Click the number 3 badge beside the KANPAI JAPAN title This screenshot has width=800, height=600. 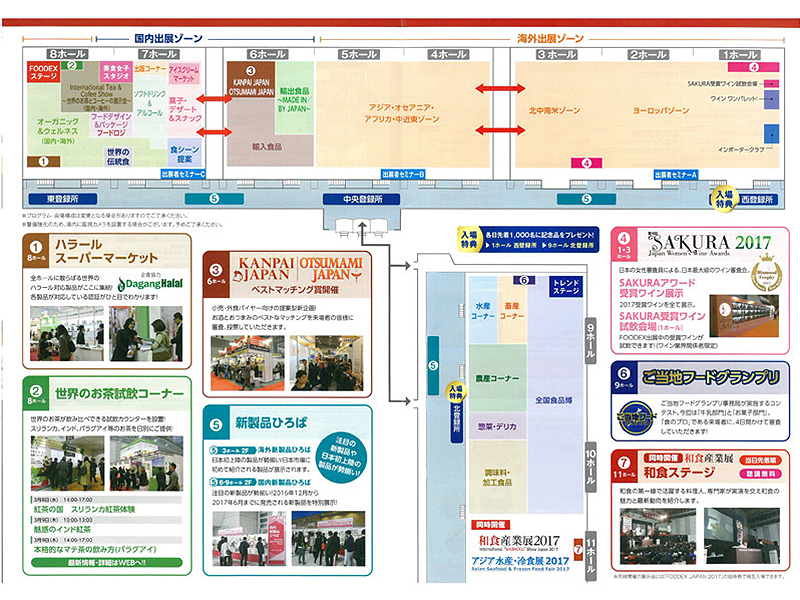click(216, 270)
